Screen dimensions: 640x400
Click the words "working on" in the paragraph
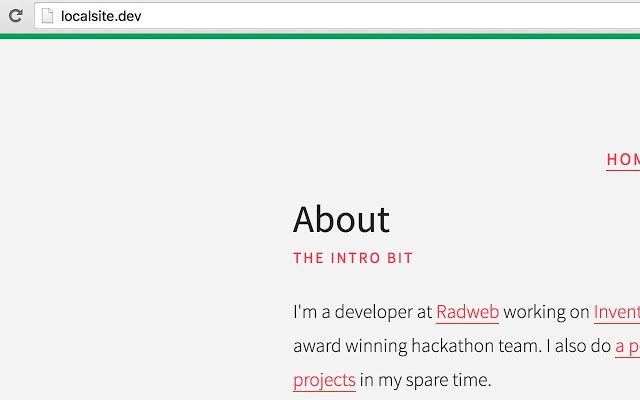(546, 312)
